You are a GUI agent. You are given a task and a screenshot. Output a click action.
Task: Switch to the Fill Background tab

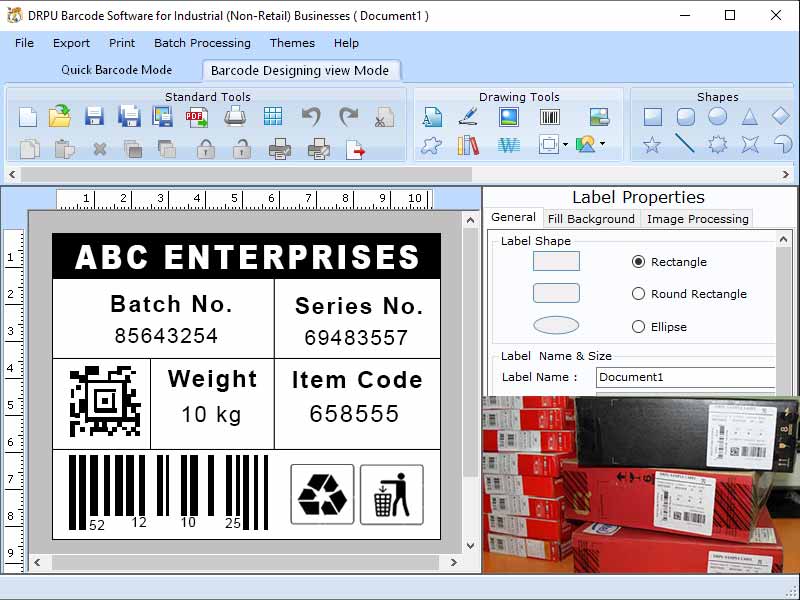591,218
